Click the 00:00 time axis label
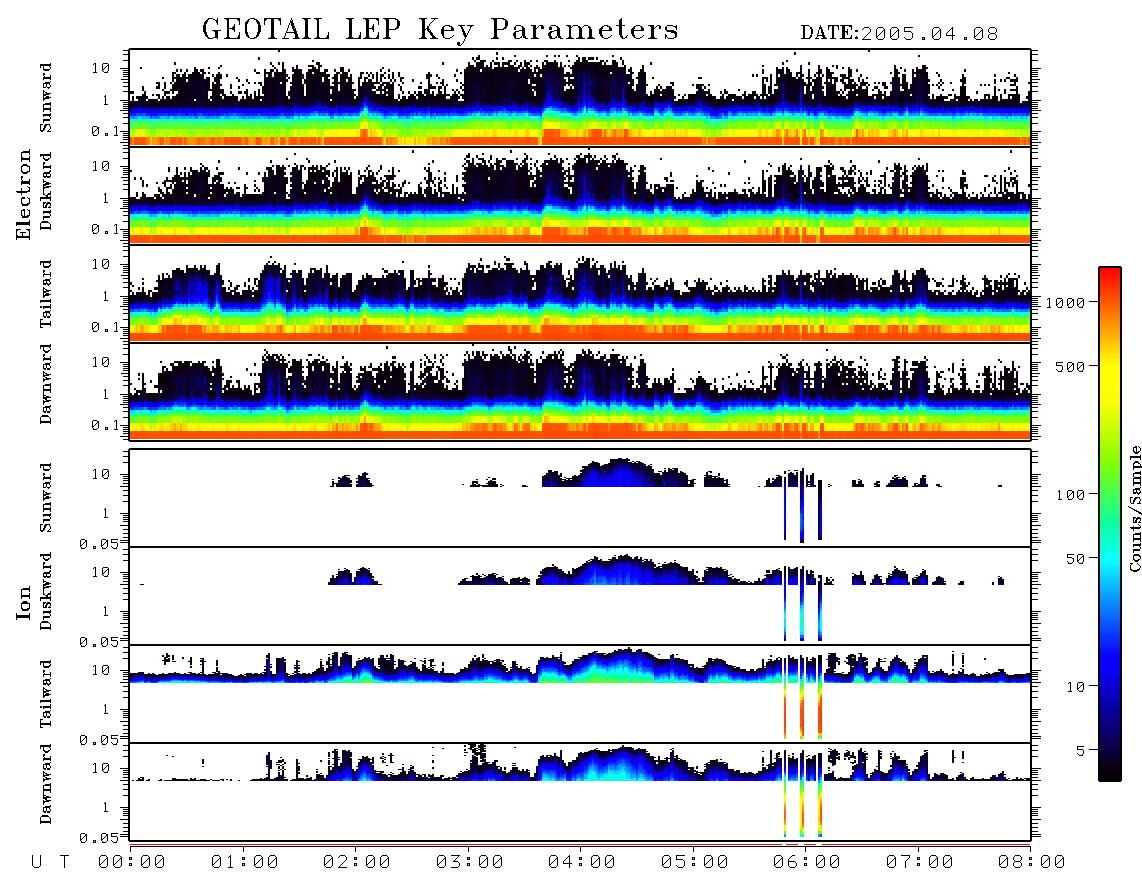1142x880 pixels. pos(132,862)
